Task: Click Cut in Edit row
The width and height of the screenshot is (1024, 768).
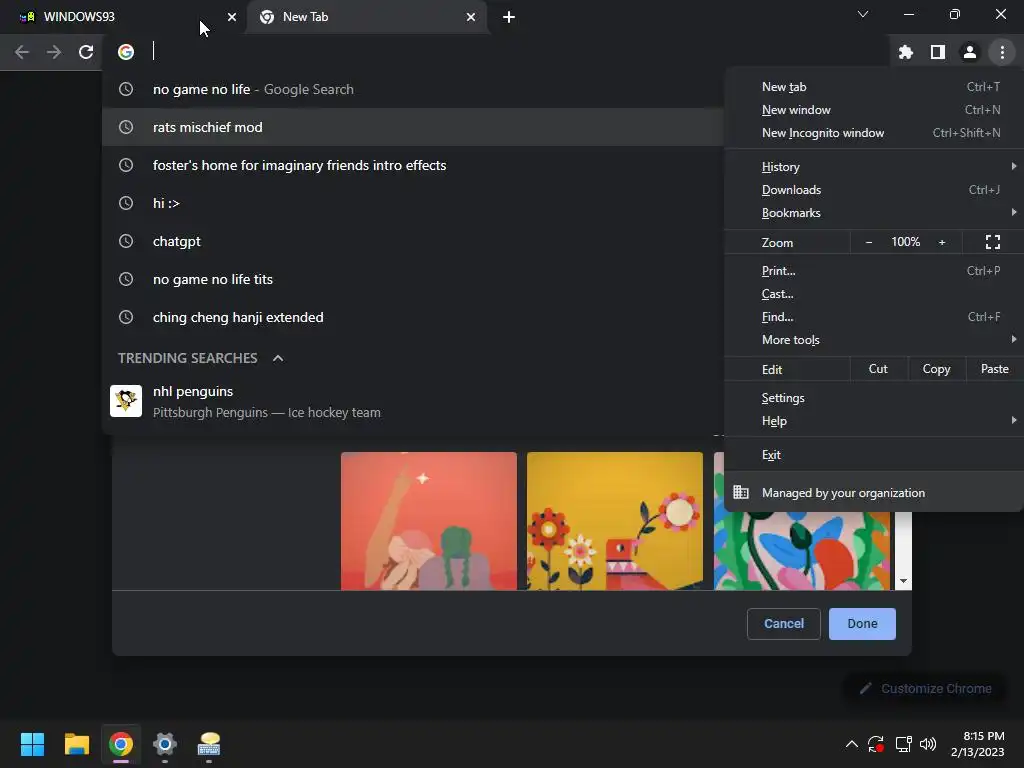Action: [878, 369]
